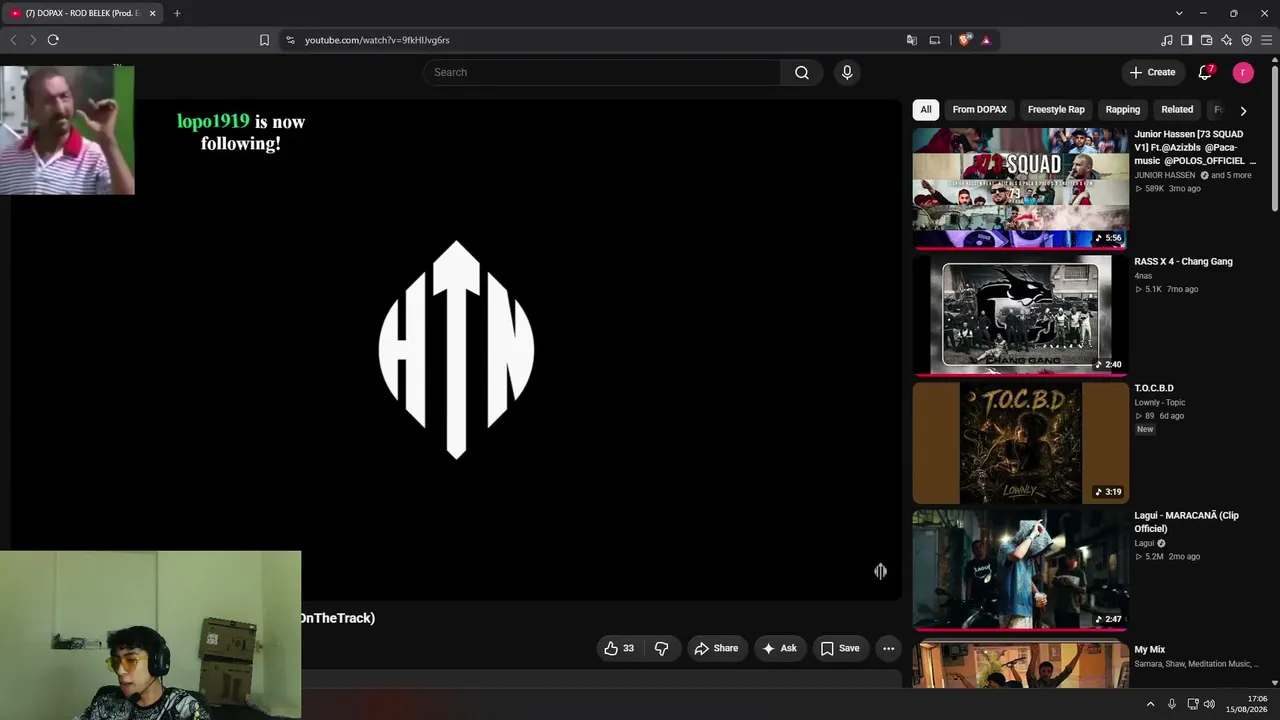Show more filter chips with right arrow
Viewport: 1280px width, 720px height.
(1243, 110)
